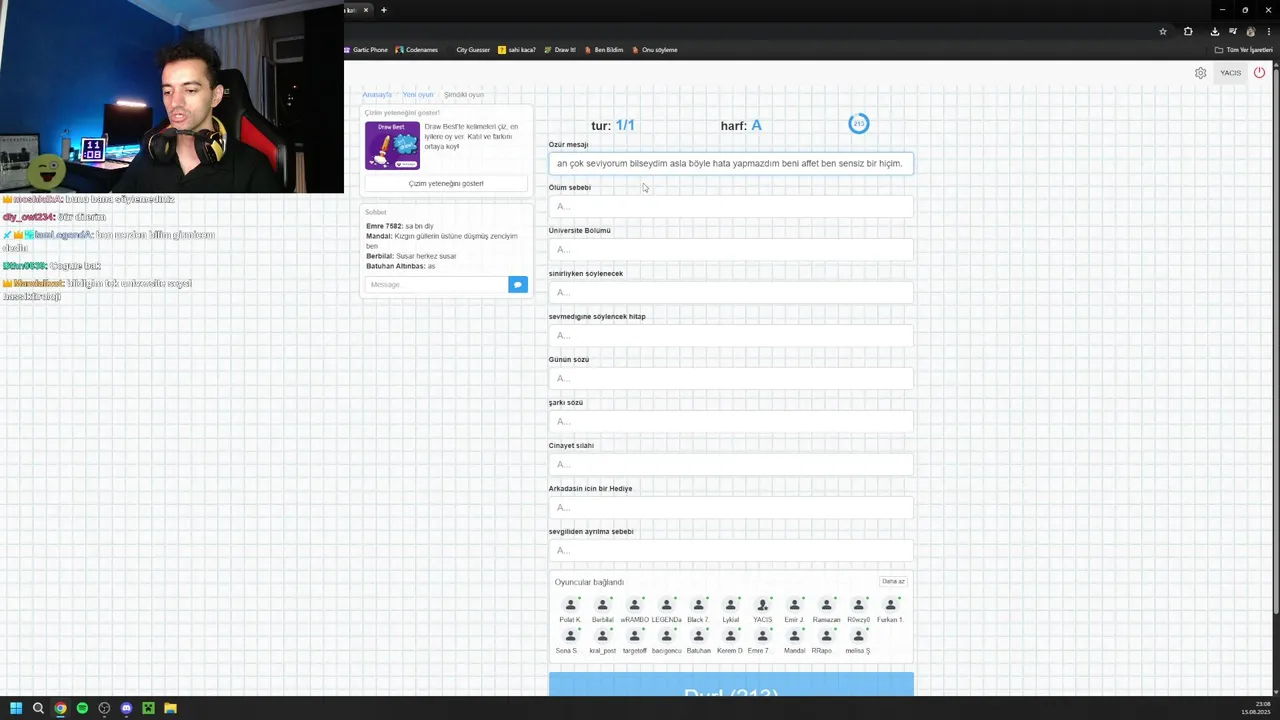Viewport: 1280px width, 720px height.
Task: Click Çizim yeteneğini göster! button
Action: tap(446, 183)
